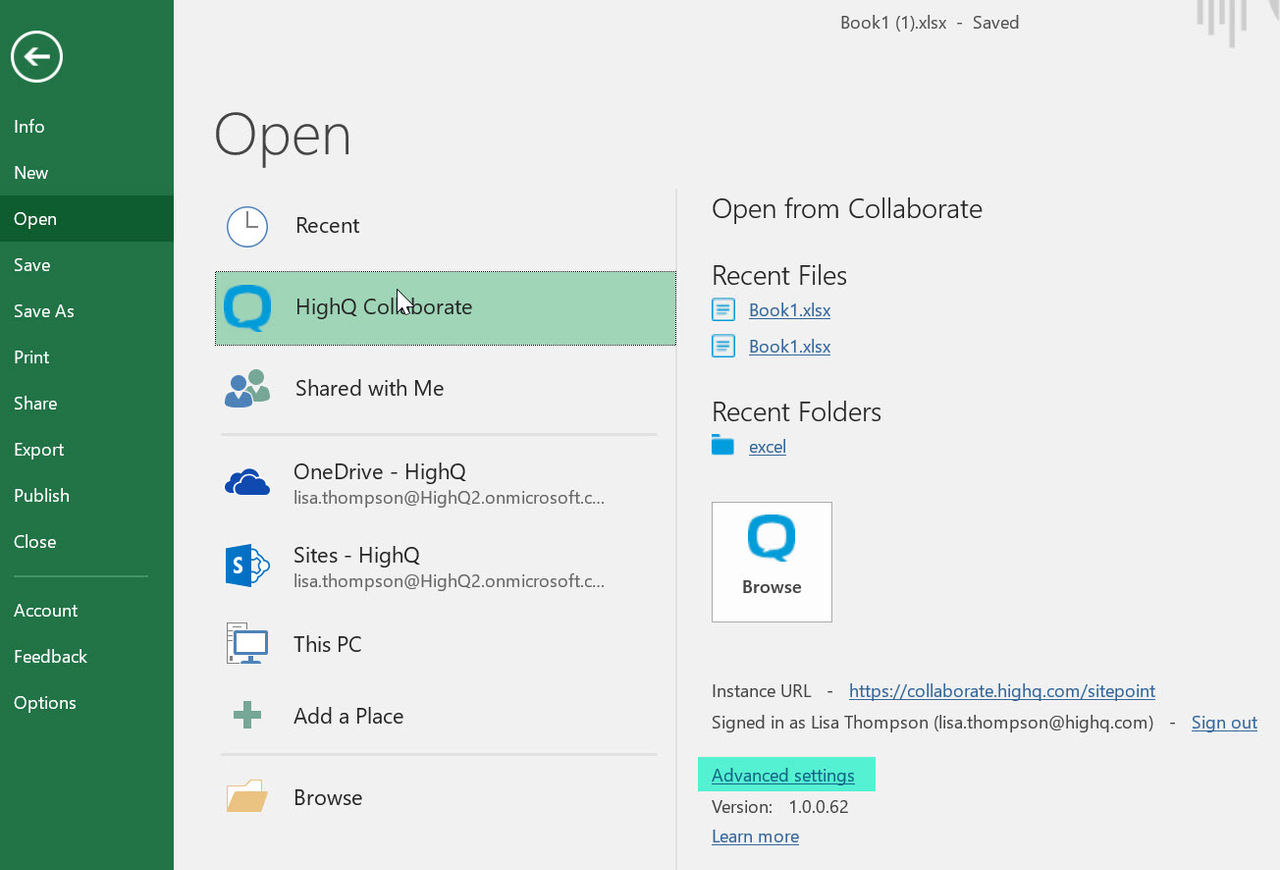This screenshot has width=1280, height=870.
Task: Click the This PC monitor icon
Action: [x=247, y=644]
